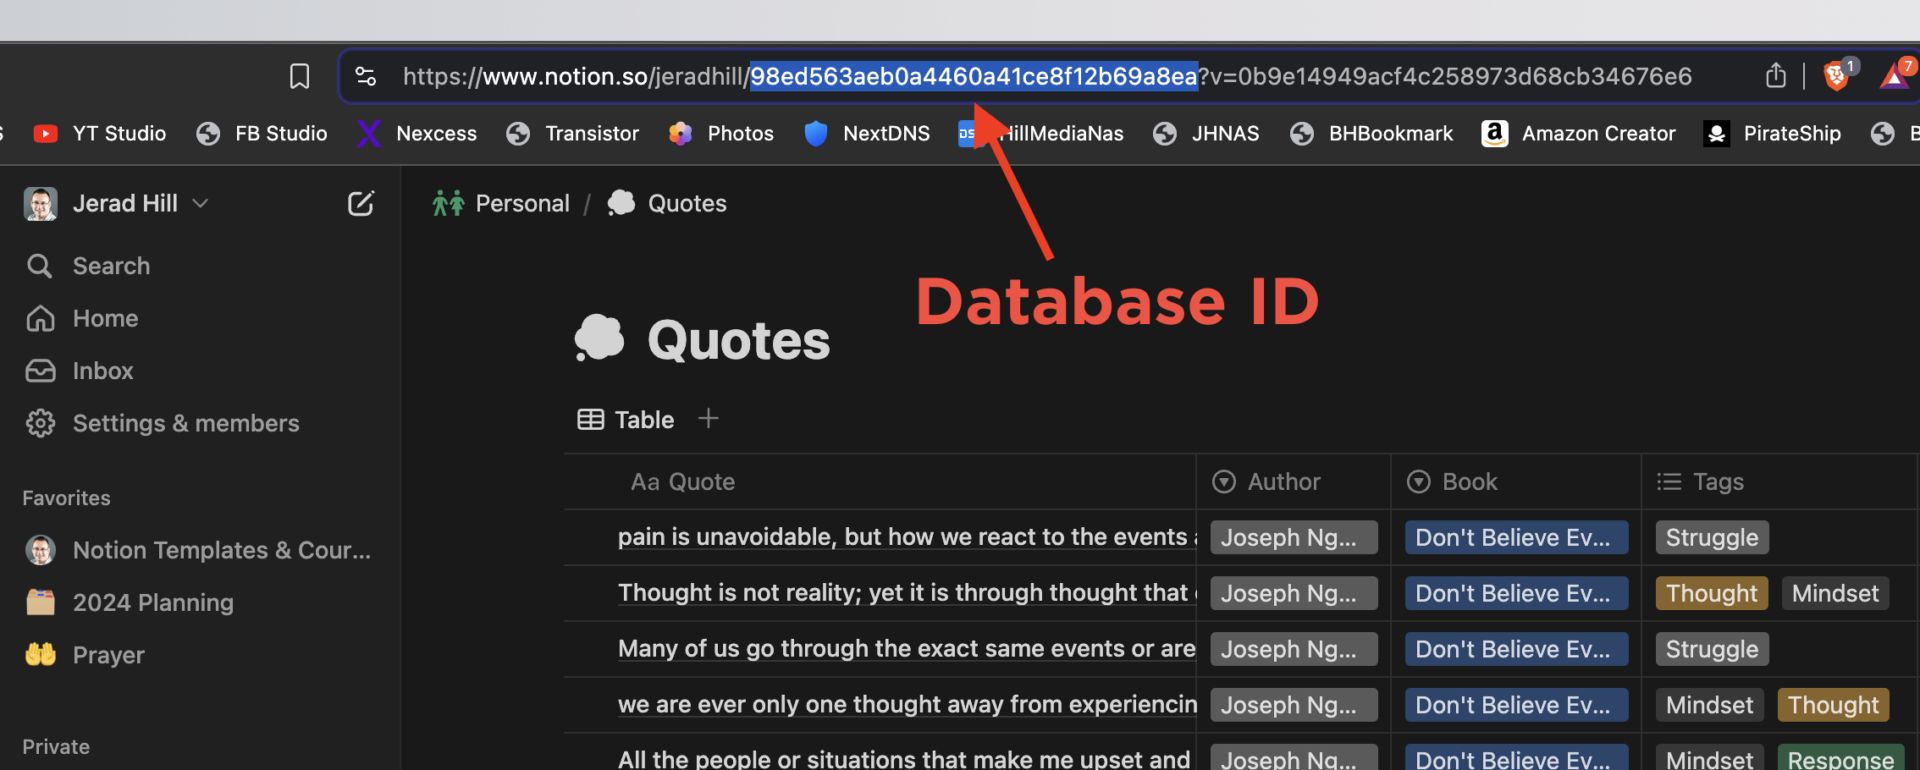Image resolution: width=1920 pixels, height=770 pixels.
Task: Click Mindset tag in 'Thought is not reality' row
Action: pyautogui.click(x=1835, y=594)
